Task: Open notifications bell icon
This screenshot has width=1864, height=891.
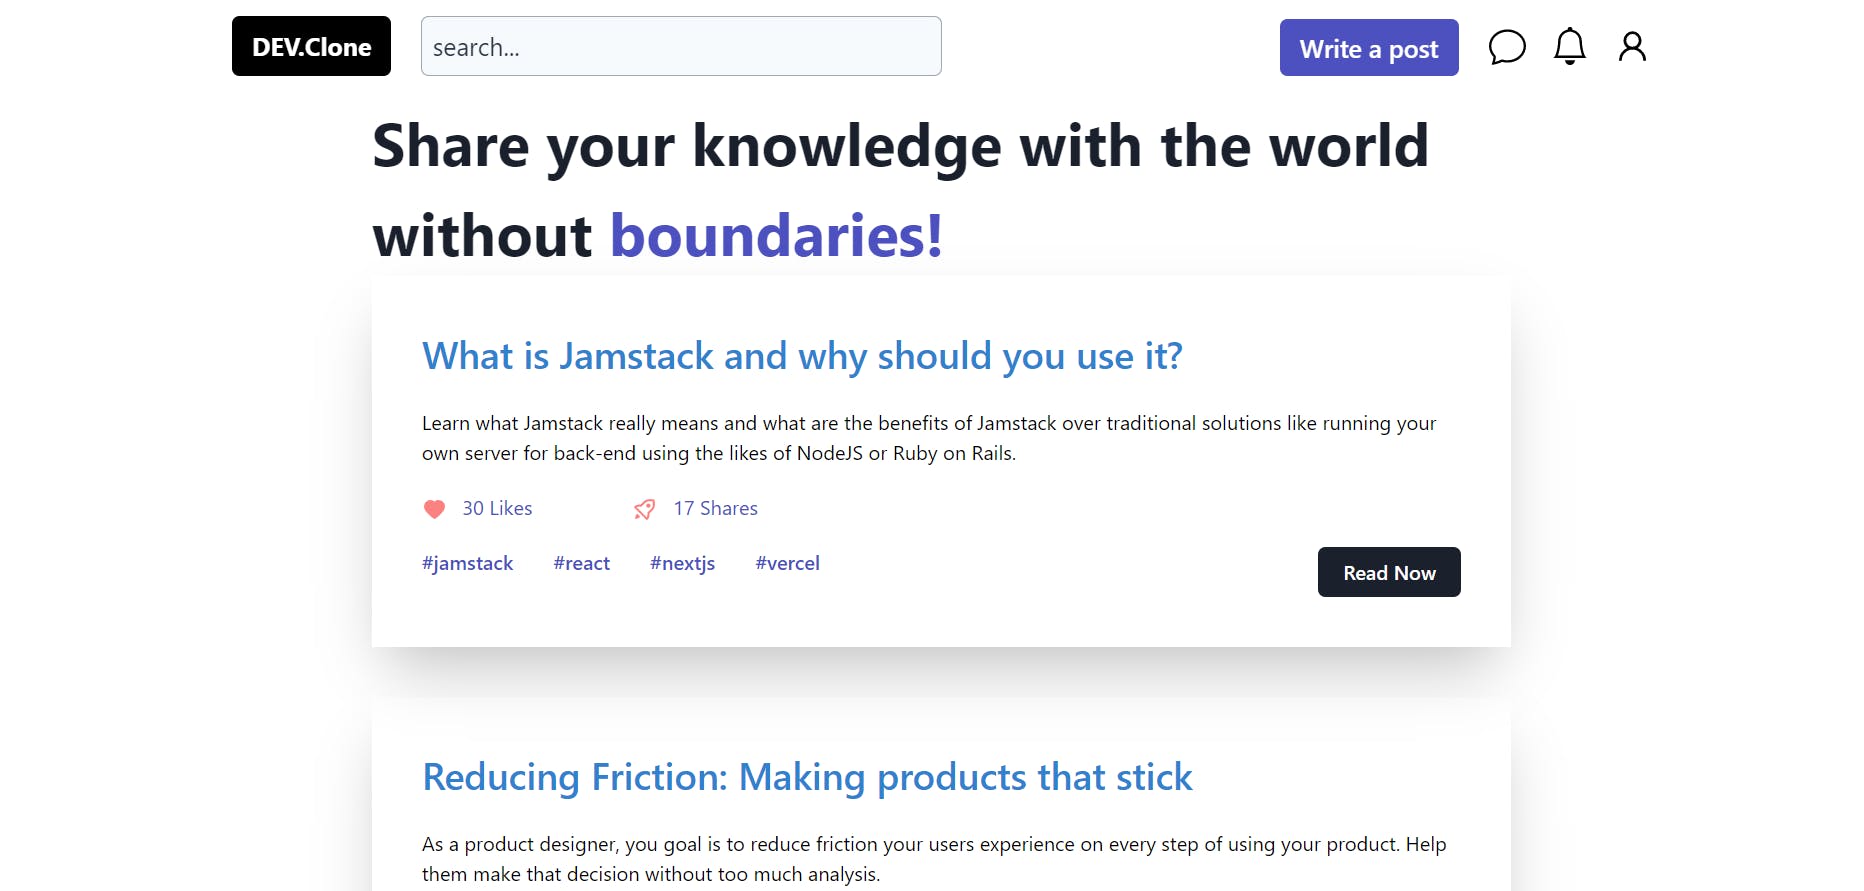Action: click(x=1569, y=47)
